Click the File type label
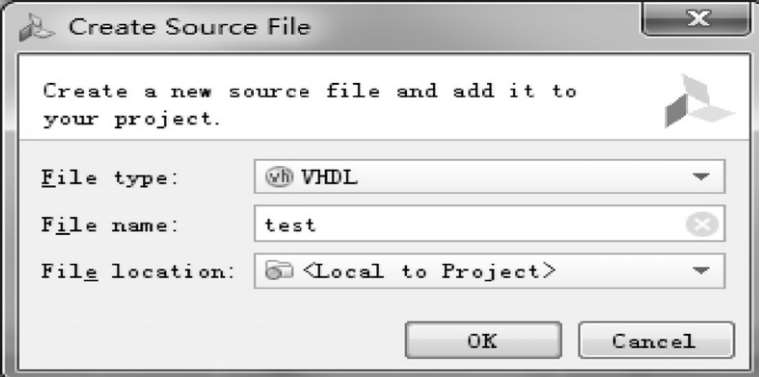The width and height of the screenshot is (768, 377). [110, 177]
